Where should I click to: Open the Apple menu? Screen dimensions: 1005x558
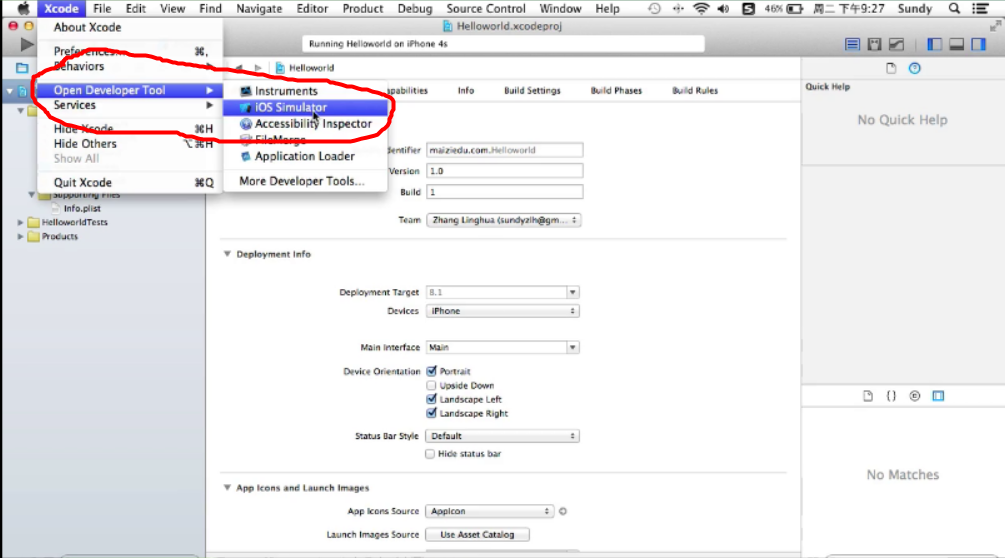[x=22, y=8]
